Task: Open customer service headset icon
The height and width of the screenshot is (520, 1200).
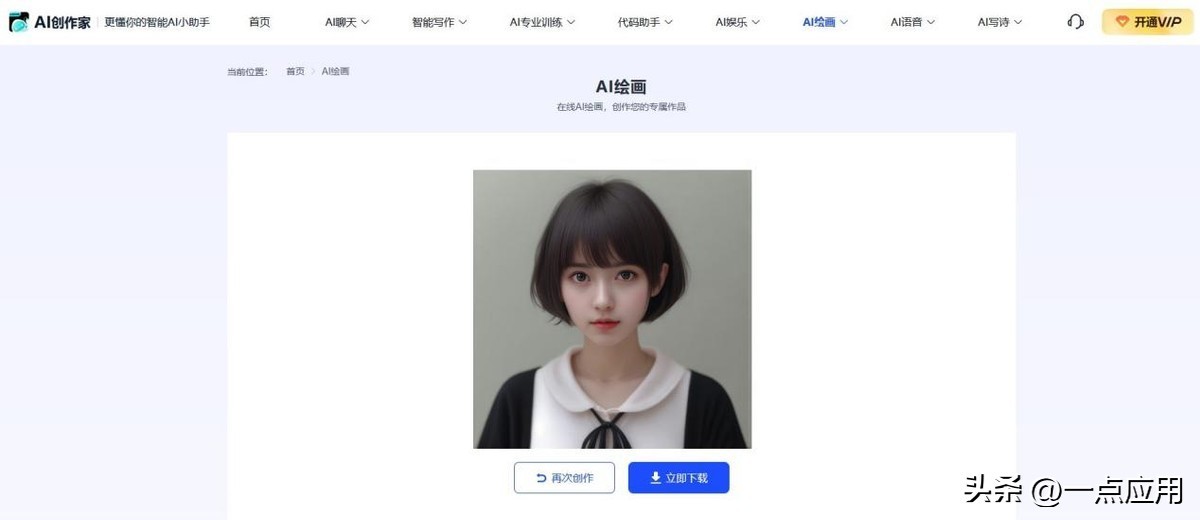Action: (x=1075, y=22)
